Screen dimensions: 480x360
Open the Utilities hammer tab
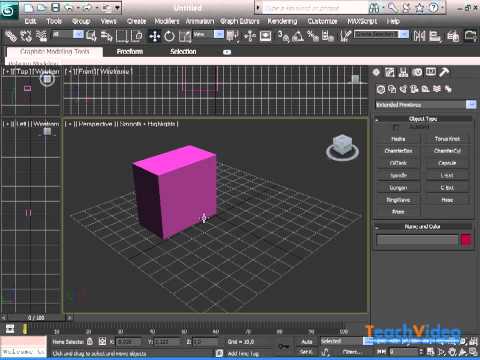444,72
